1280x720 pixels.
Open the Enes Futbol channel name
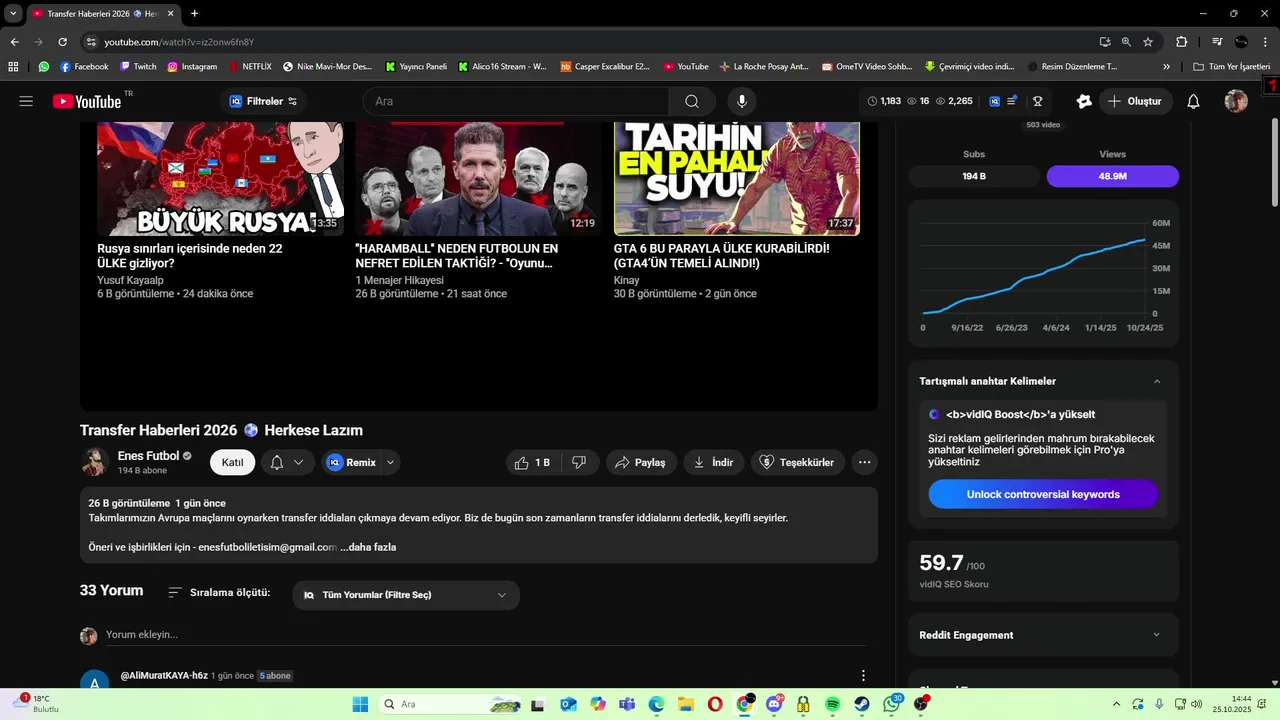(148, 456)
